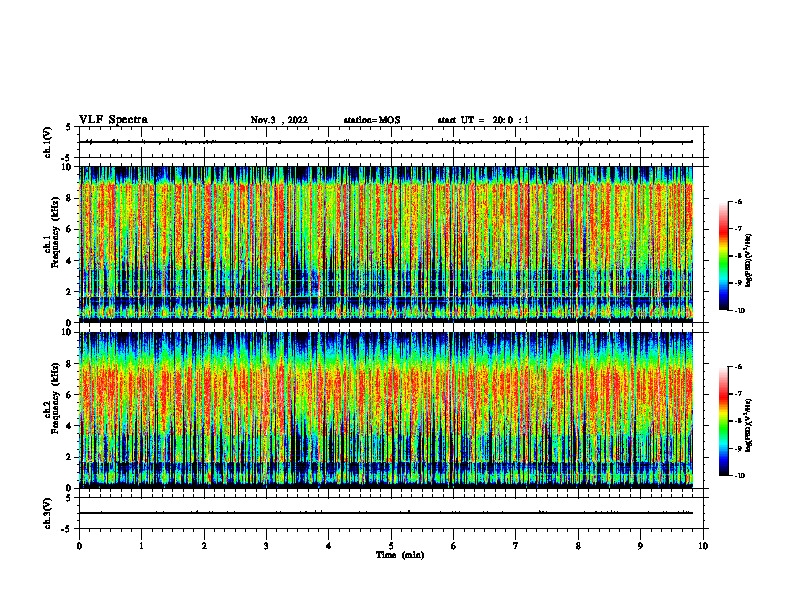
Task: Click time axis tick label "3"
Action: click(266, 546)
